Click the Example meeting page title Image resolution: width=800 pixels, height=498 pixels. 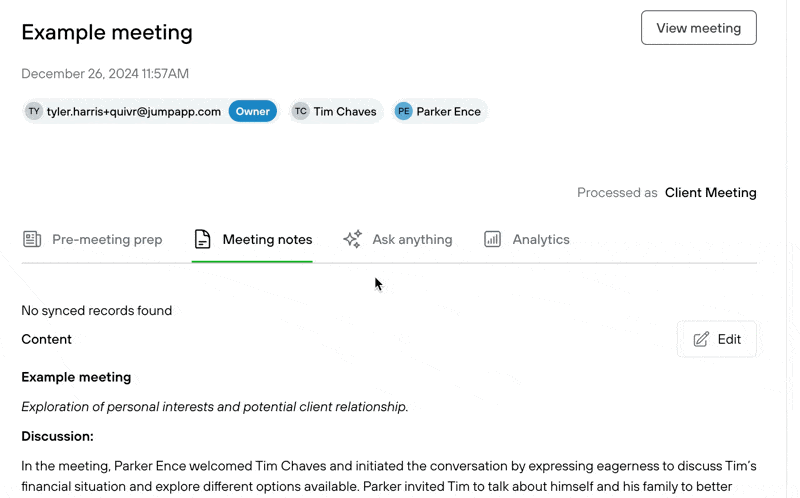coord(107,32)
